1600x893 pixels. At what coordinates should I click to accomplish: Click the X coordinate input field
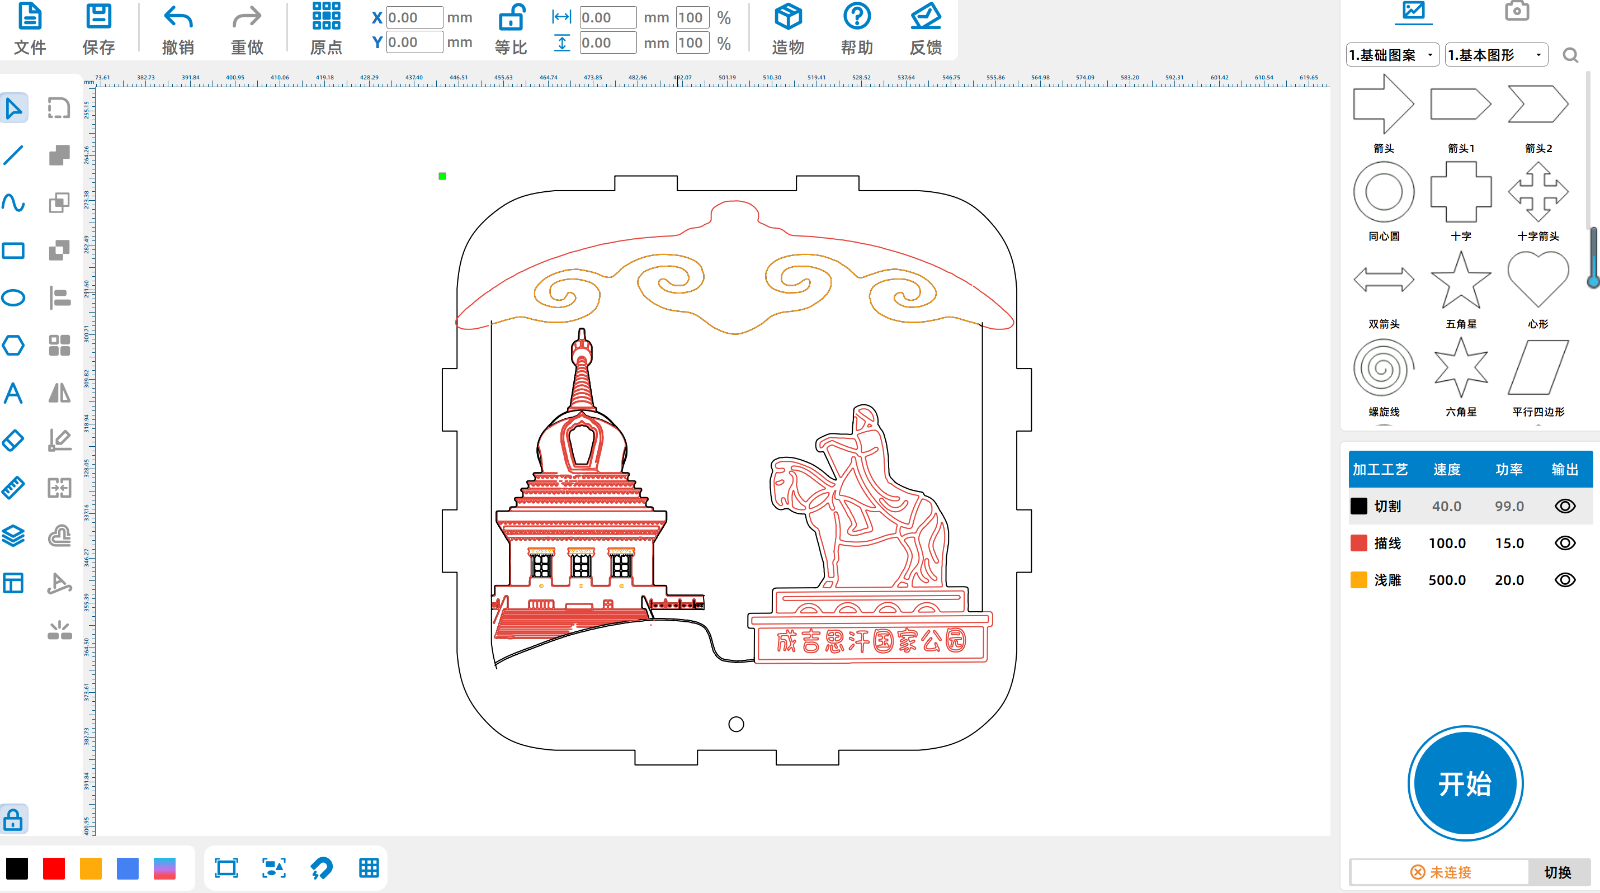414,18
